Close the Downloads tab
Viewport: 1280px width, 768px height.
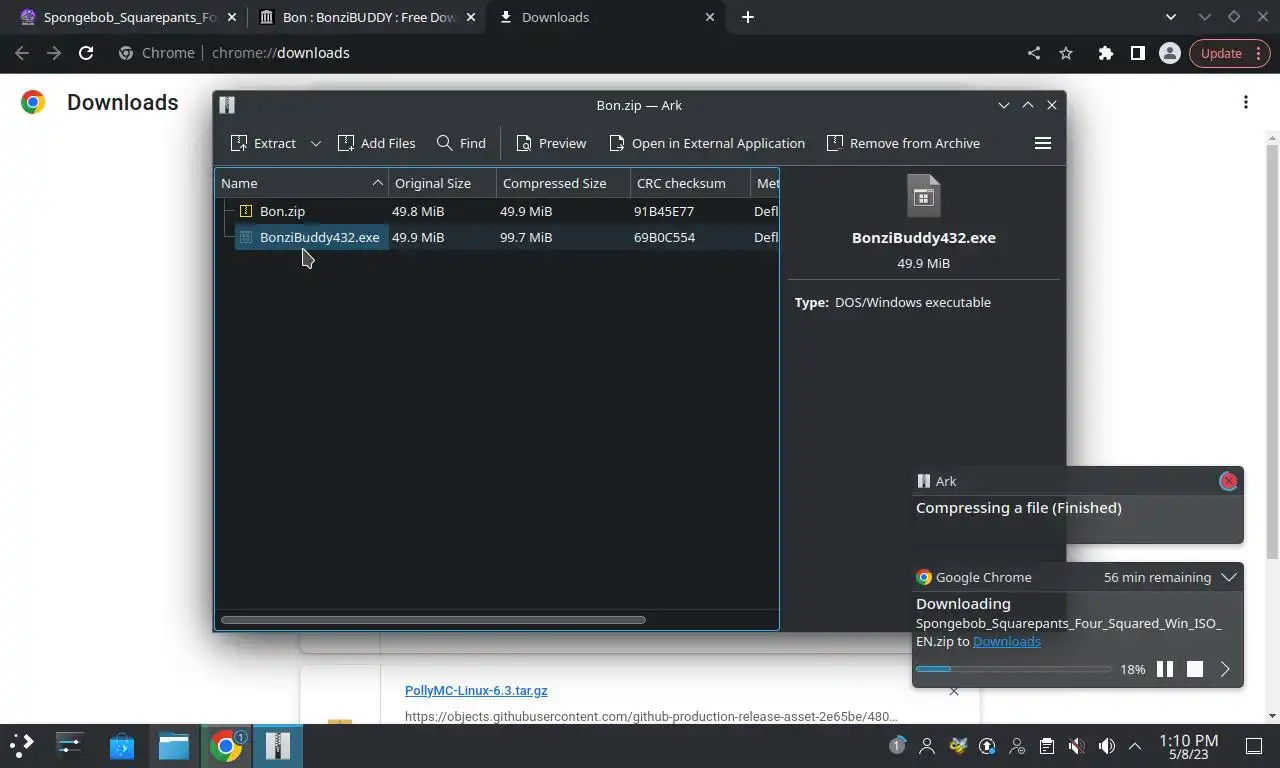tap(710, 17)
